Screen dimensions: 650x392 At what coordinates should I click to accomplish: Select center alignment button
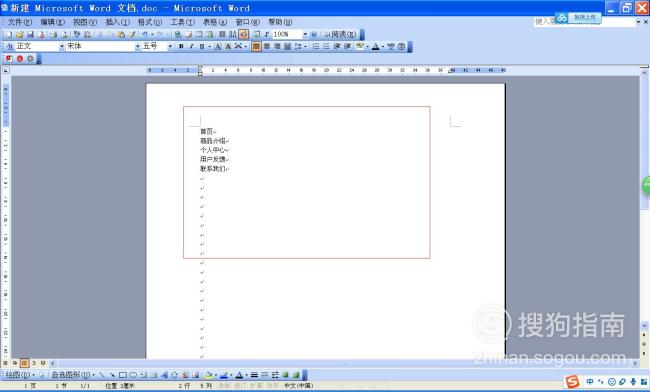click(267, 46)
